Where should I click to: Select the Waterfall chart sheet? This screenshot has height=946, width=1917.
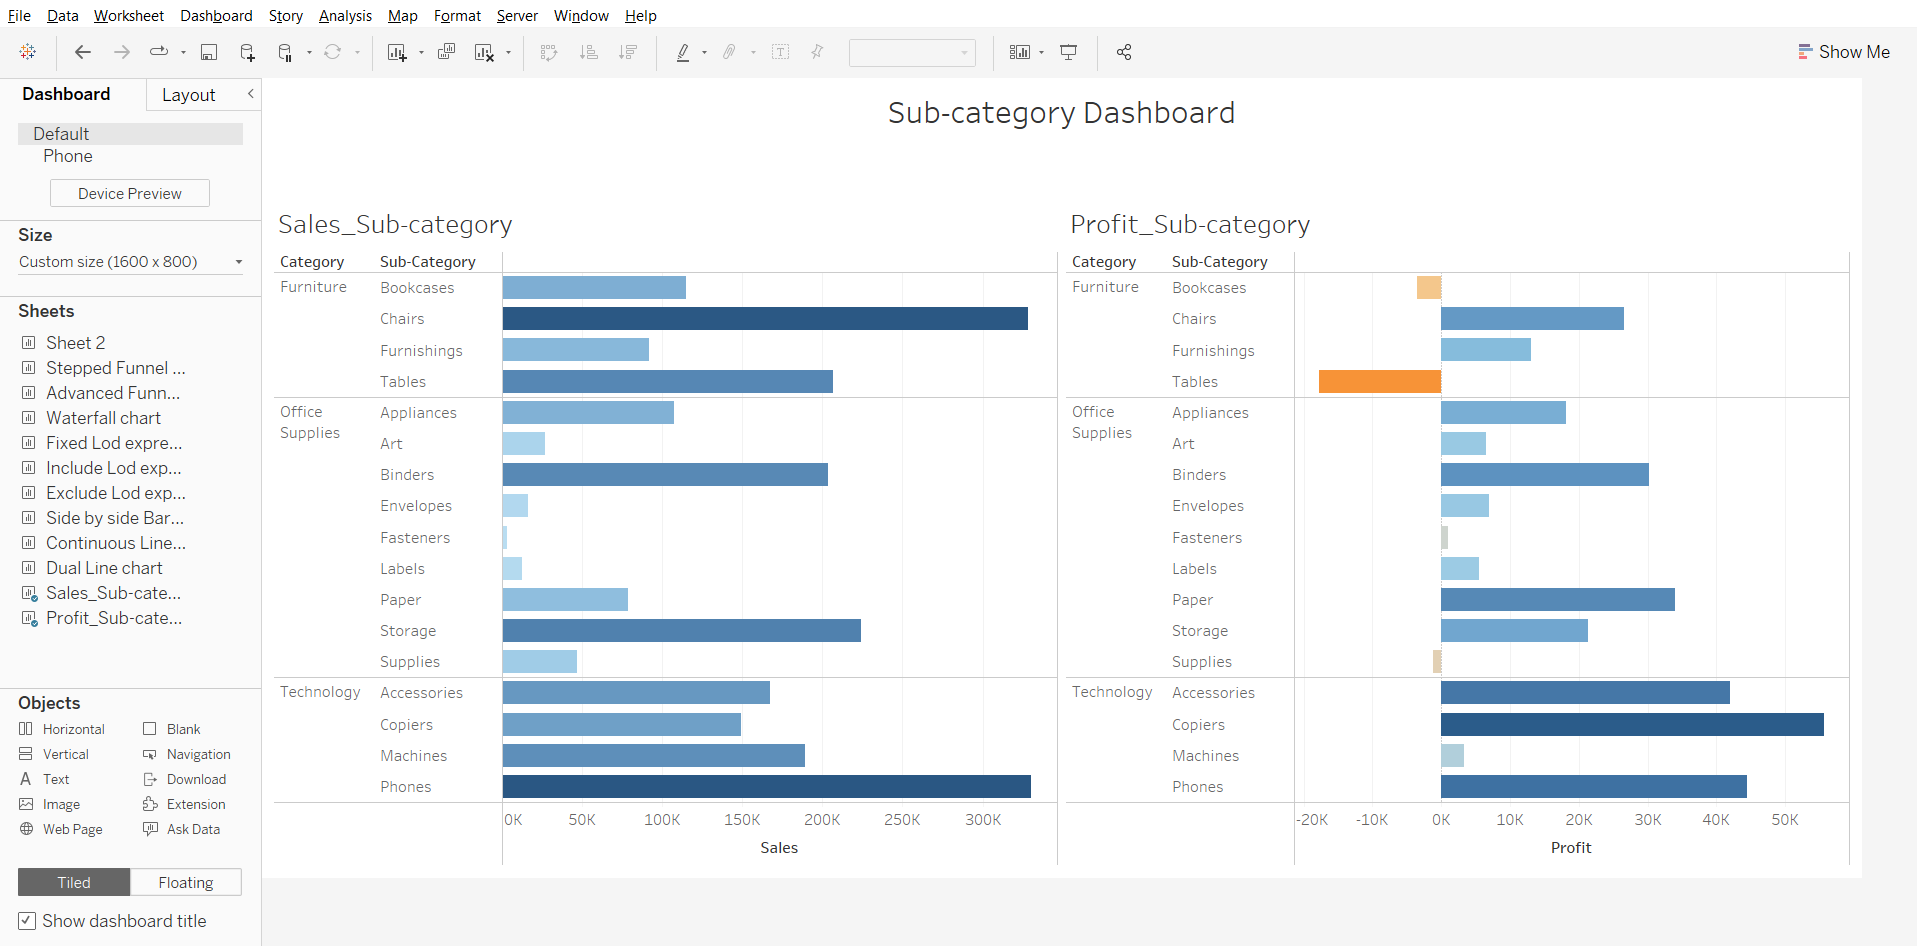coord(103,418)
